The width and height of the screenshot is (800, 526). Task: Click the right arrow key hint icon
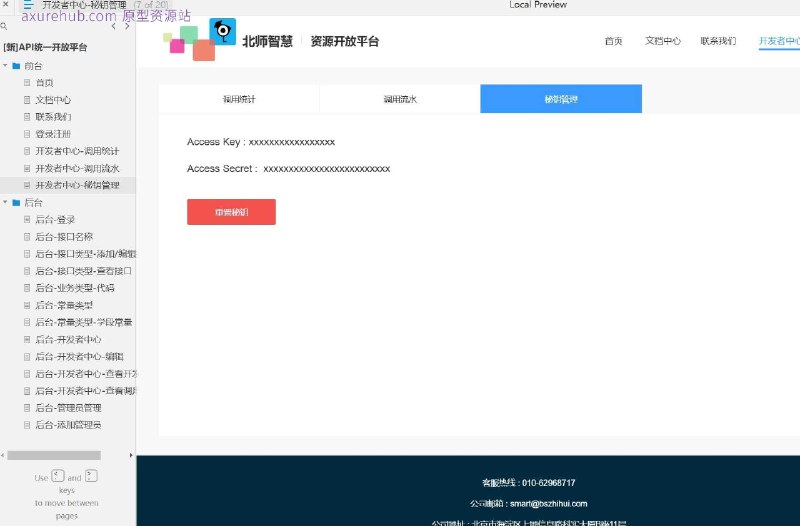[x=91, y=476]
